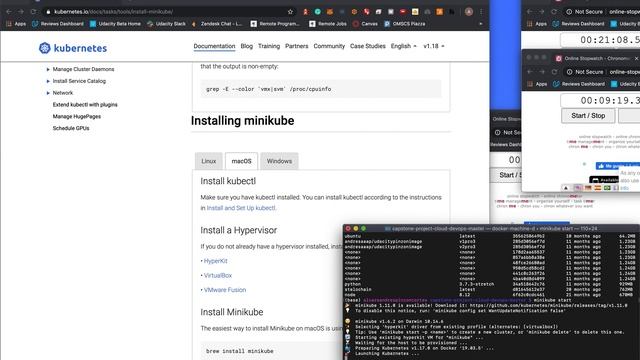Click the green zoom dot on terminal
The width and height of the screenshot is (640, 360).
pyautogui.click(x=363, y=229)
